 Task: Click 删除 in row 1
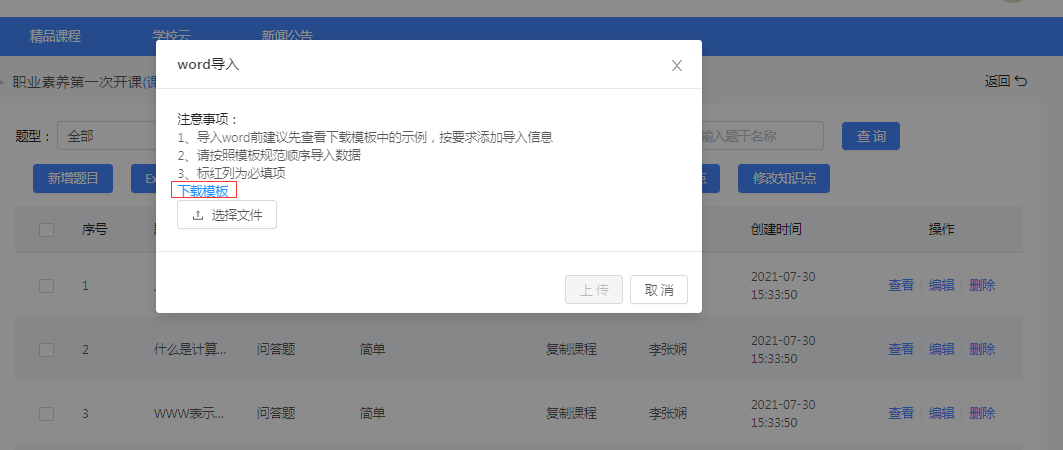(982, 285)
